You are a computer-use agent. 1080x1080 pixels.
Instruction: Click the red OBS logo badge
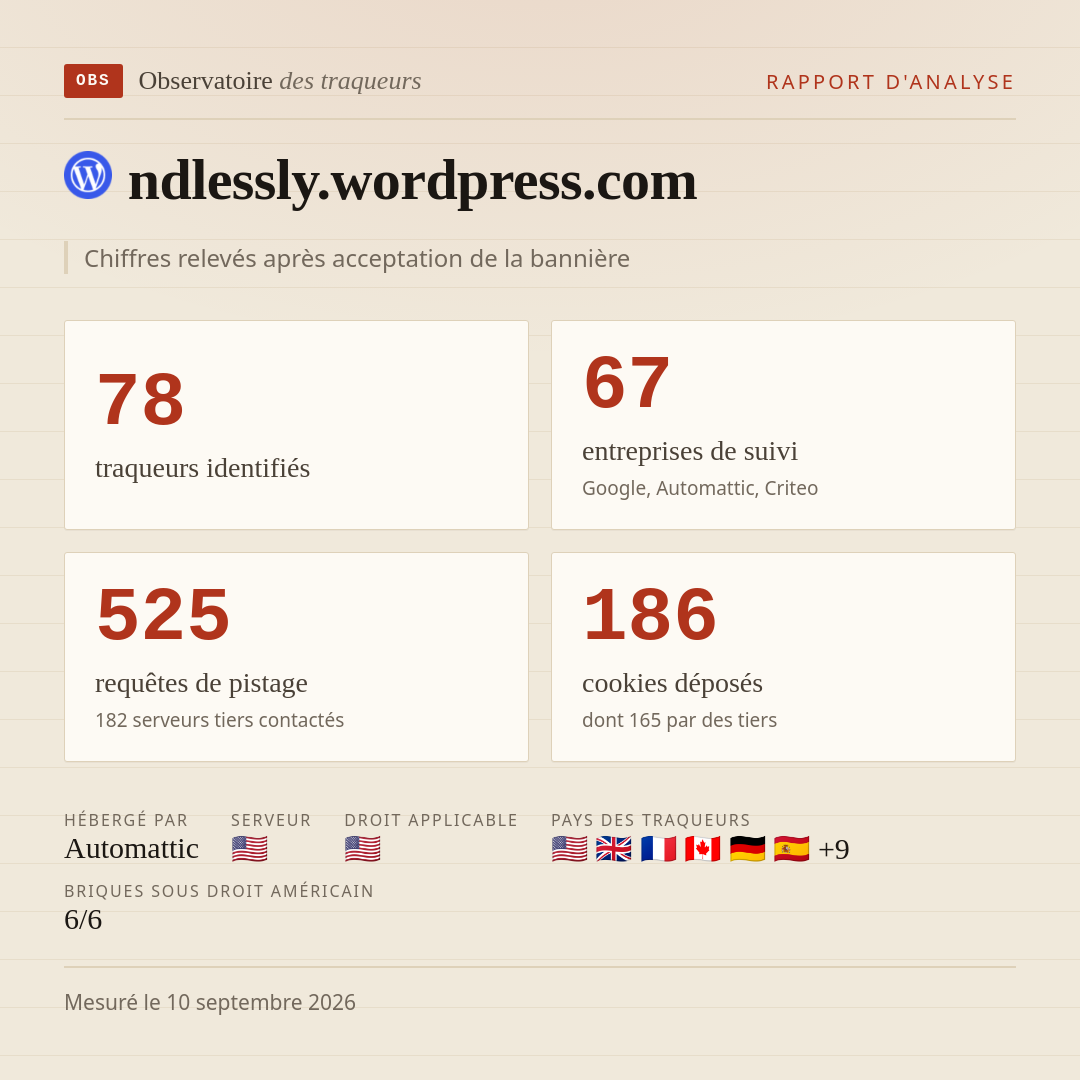click(93, 81)
